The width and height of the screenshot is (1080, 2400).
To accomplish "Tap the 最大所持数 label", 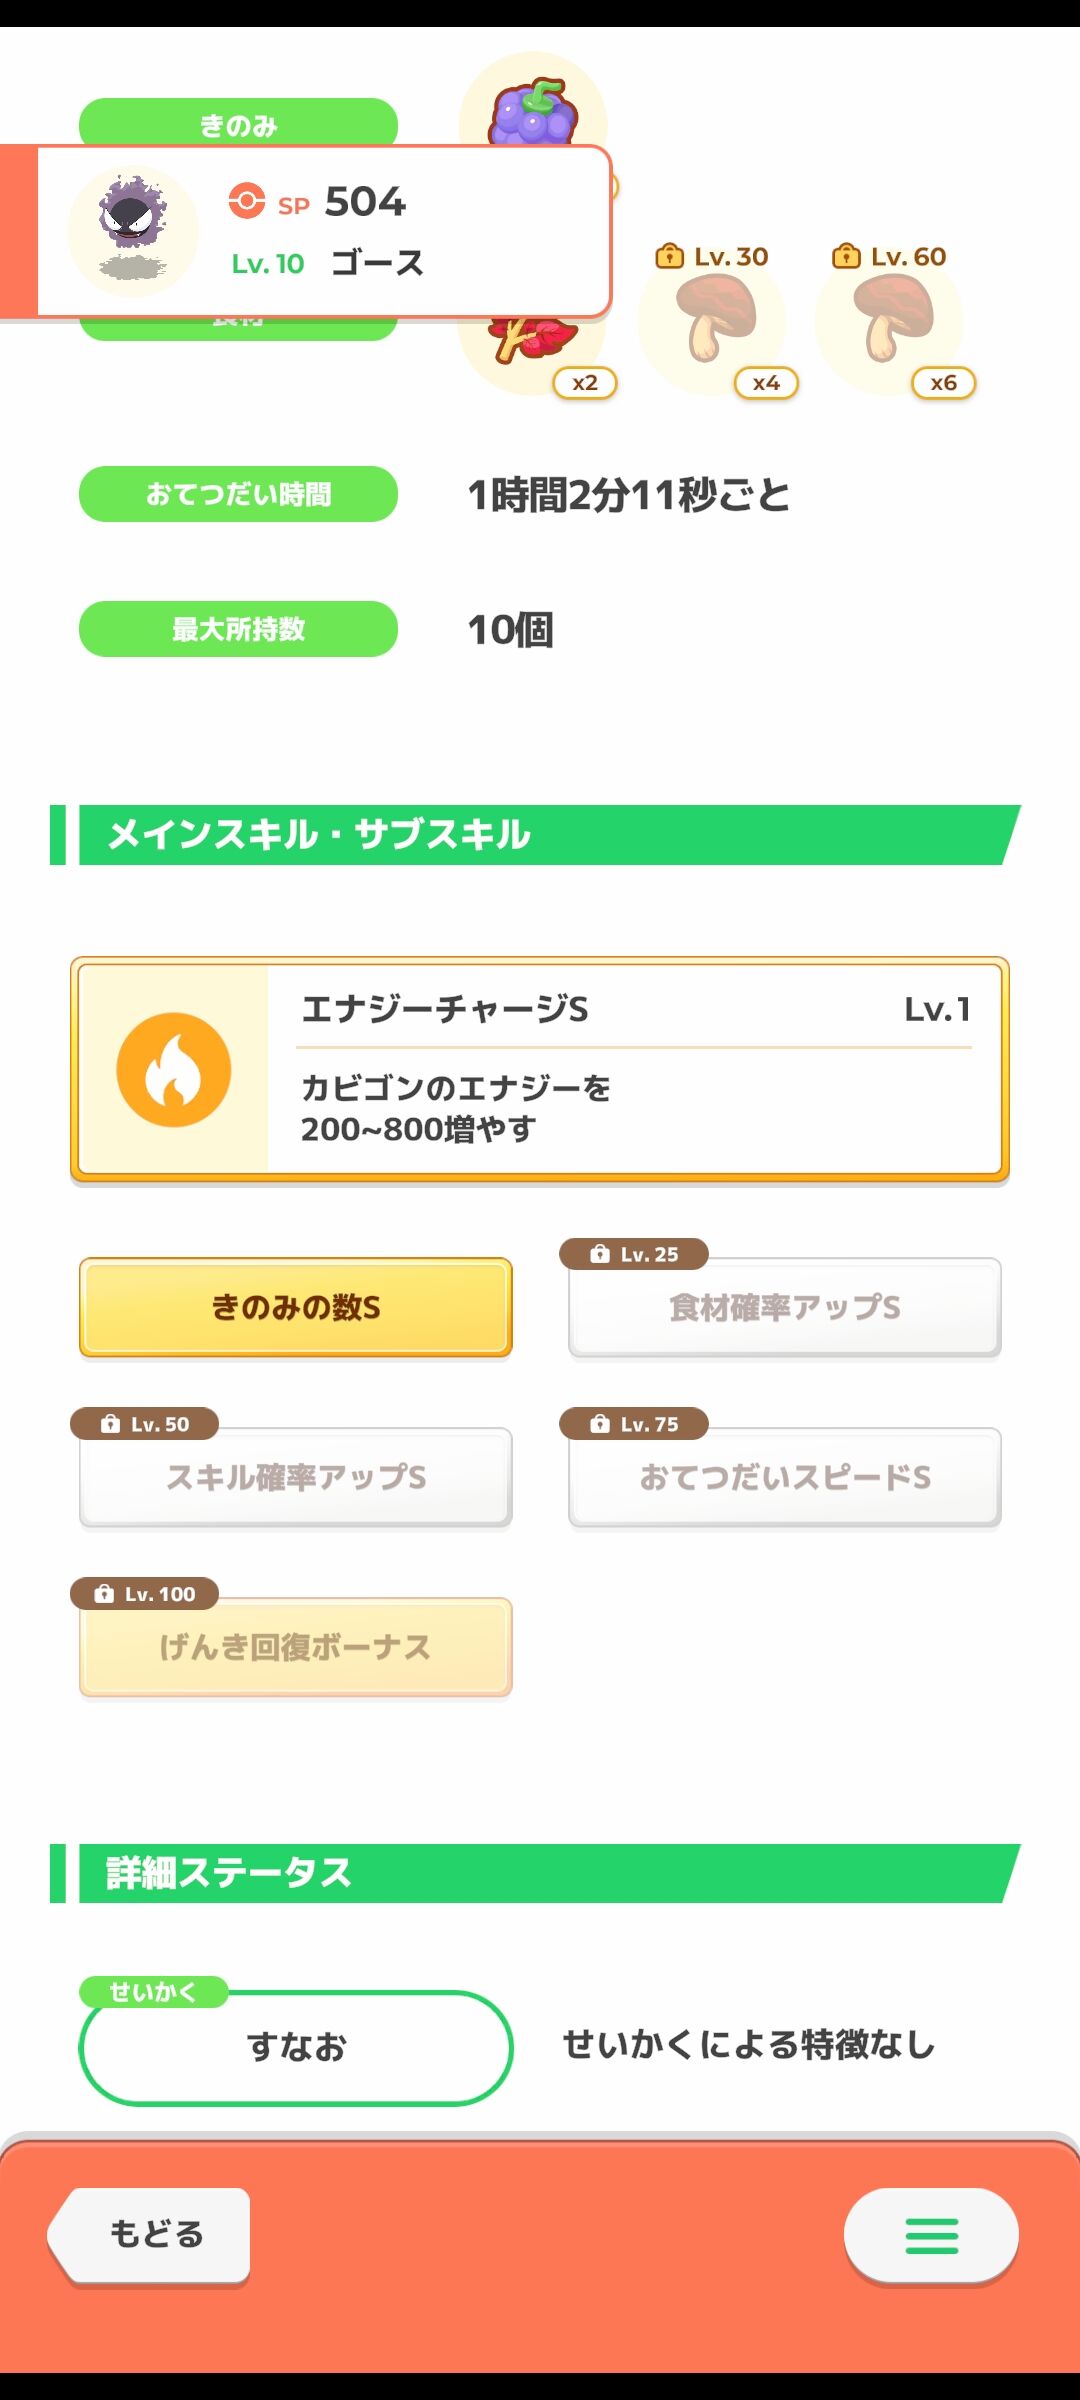I will pos(238,629).
